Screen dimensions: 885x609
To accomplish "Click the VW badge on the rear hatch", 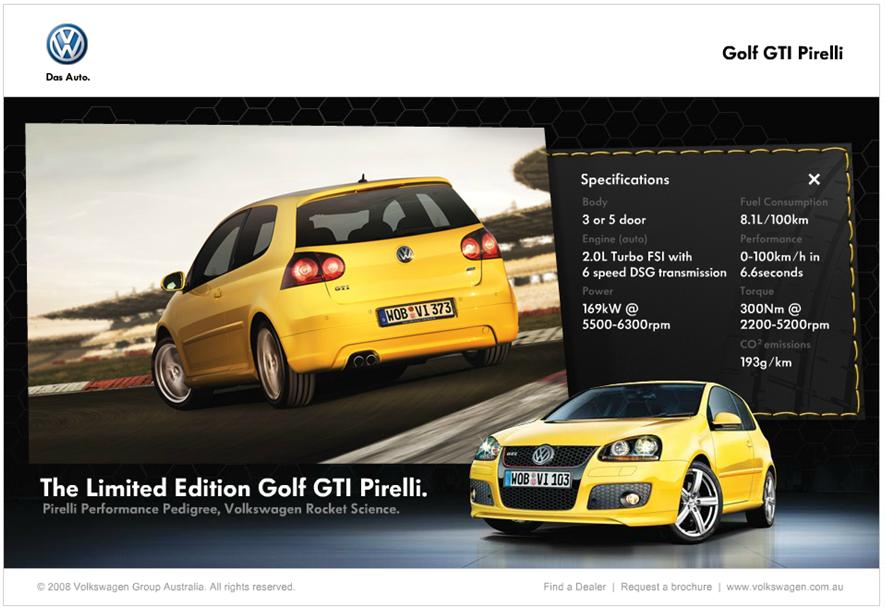I will click(405, 254).
